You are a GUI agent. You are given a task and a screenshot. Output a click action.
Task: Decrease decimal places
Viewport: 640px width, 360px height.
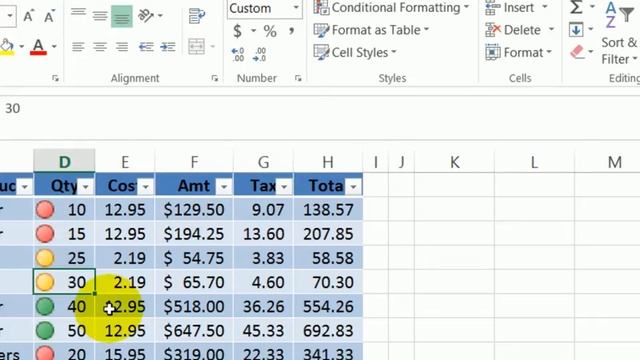[x=260, y=54]
